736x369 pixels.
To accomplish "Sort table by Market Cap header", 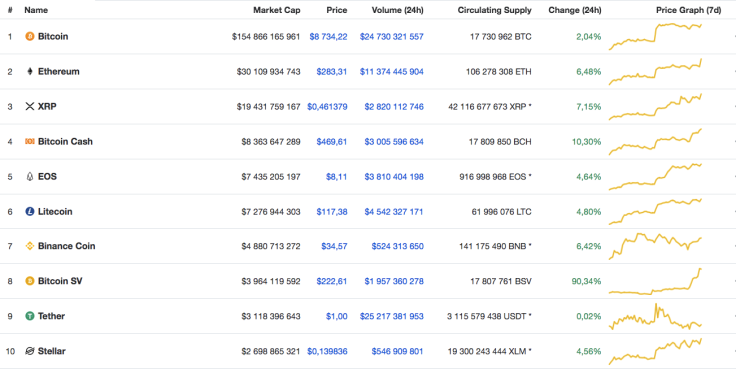I will point(277,10).
